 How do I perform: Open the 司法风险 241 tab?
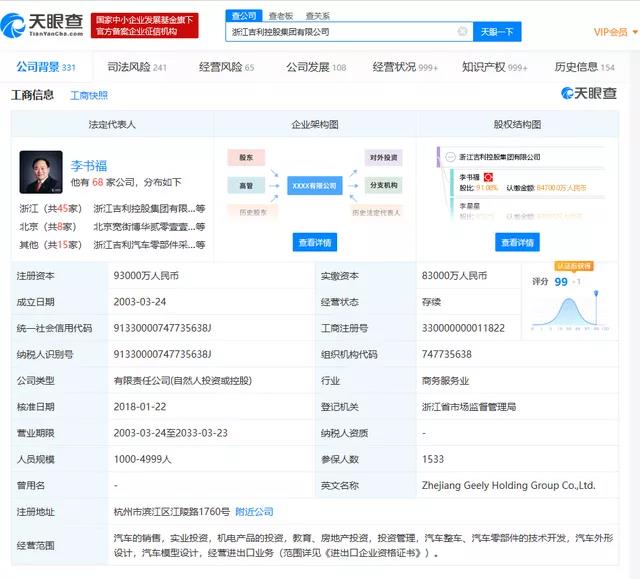[x=137, y=67]
